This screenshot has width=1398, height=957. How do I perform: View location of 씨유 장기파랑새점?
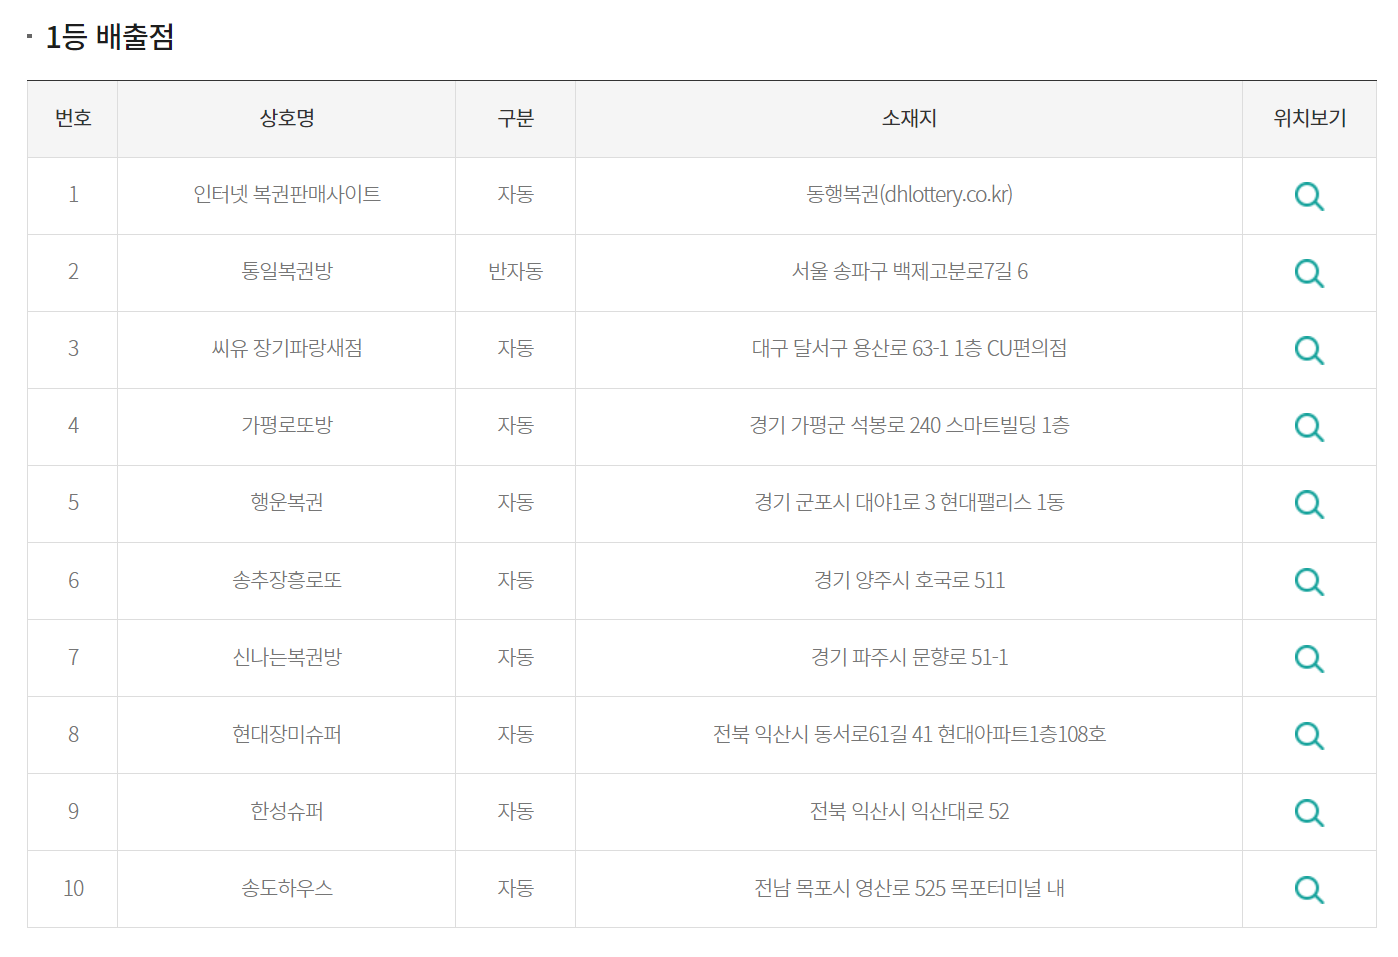[x=1308, y=350]
